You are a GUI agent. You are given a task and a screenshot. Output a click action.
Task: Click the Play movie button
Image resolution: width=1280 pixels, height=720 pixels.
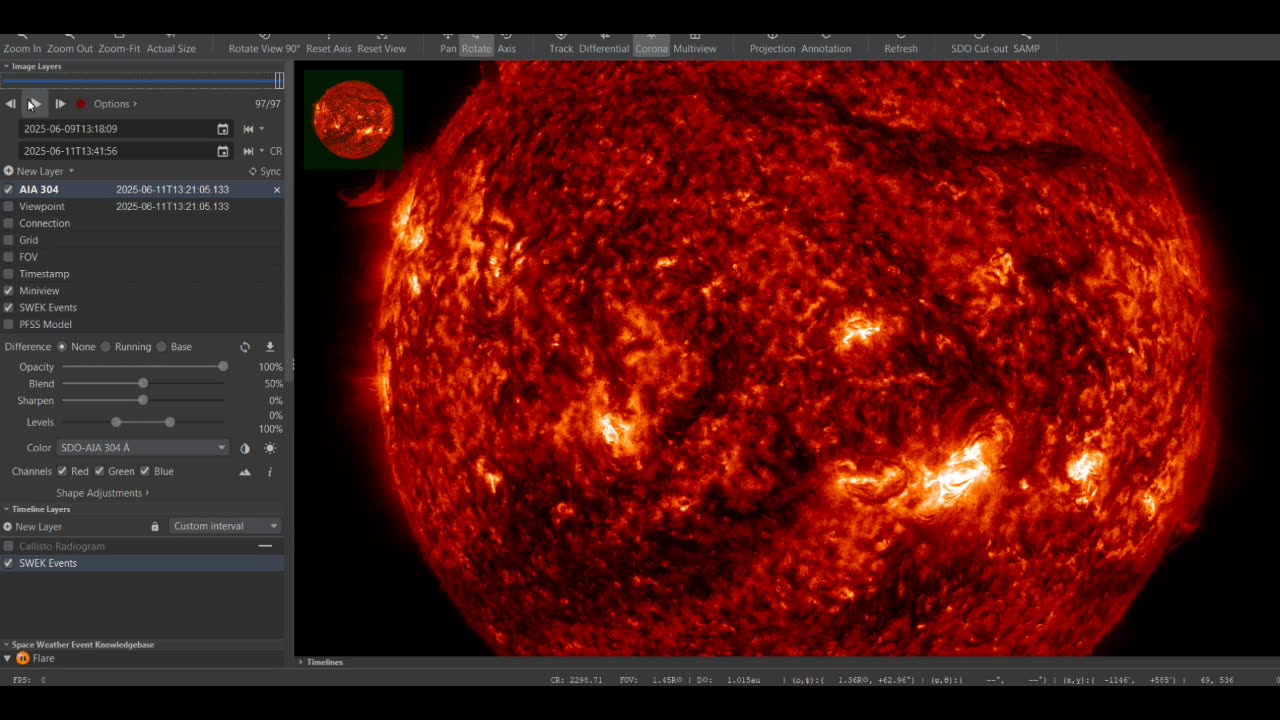34,104
